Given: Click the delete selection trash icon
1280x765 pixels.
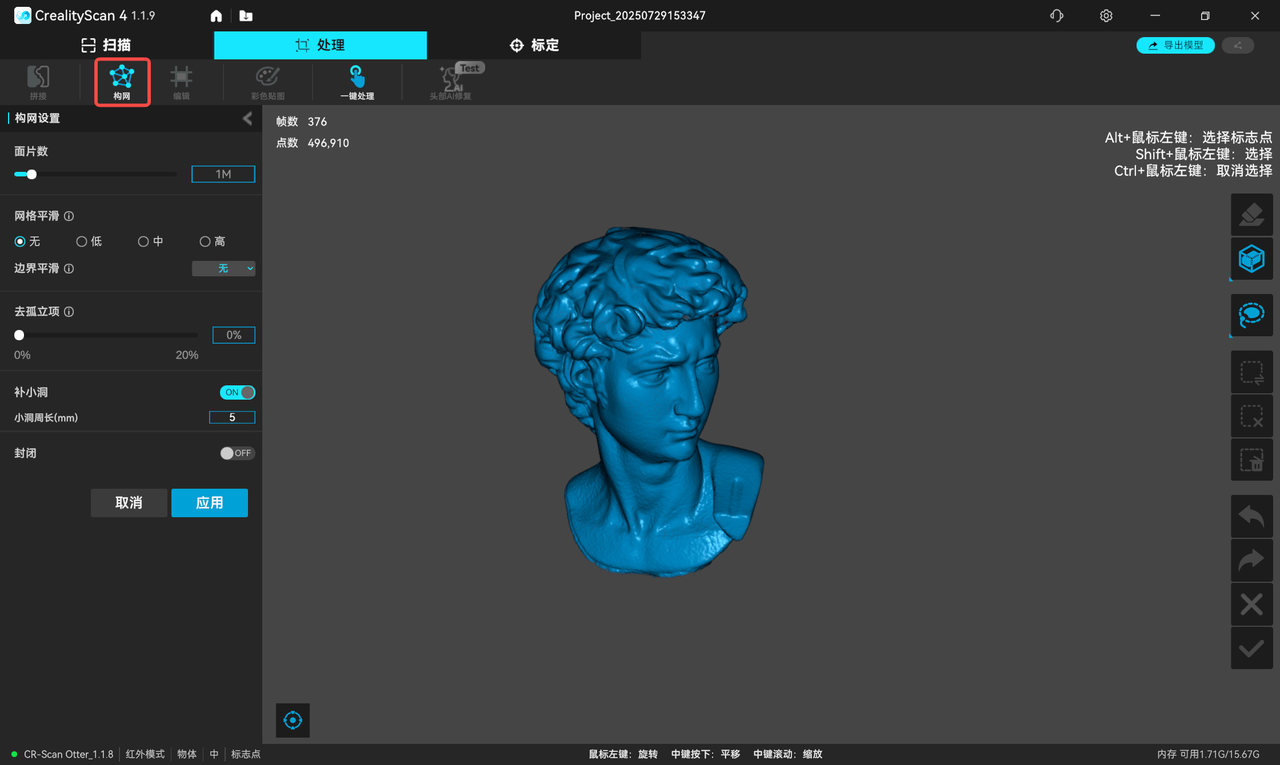Looking at the screenshot, I should pos(1251,460).
